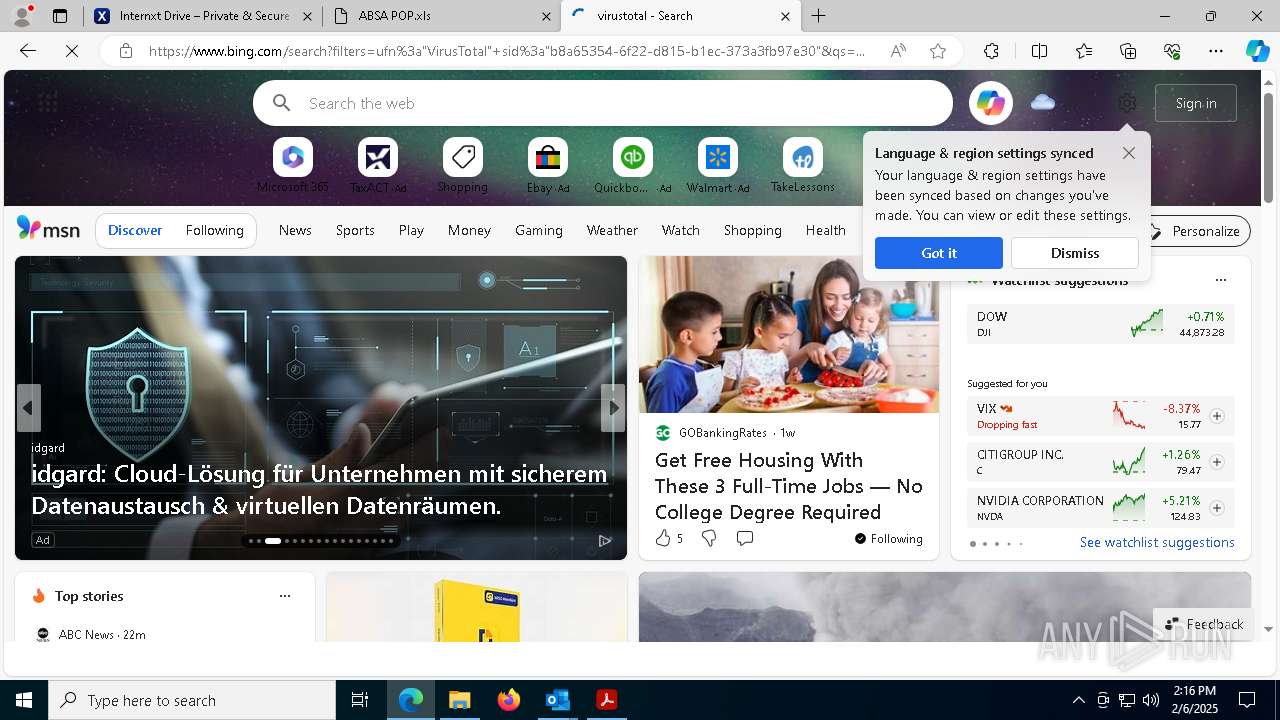This screenshot has width=1280, height=720.
Task: Add VIX to watchlist
Action: click(x=1217, y=416)
